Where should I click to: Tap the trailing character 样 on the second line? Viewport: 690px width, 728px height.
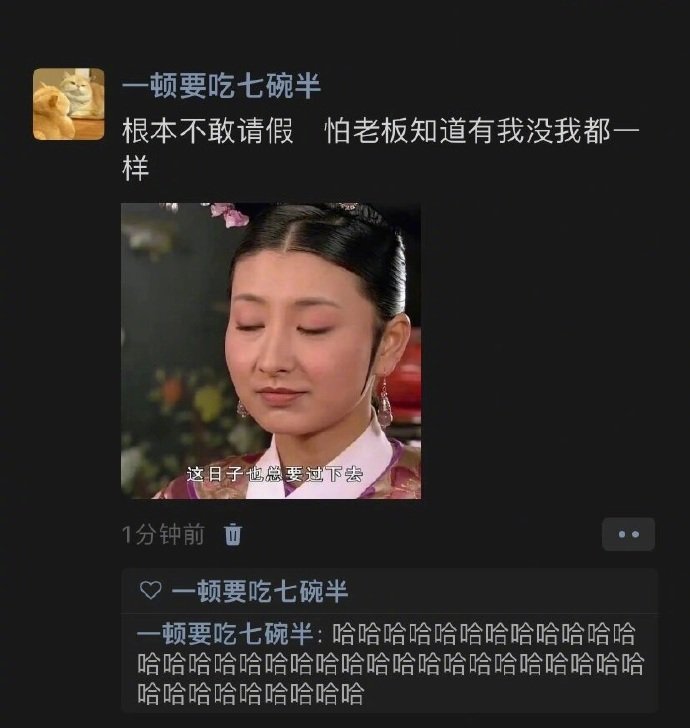coord(135,169)
